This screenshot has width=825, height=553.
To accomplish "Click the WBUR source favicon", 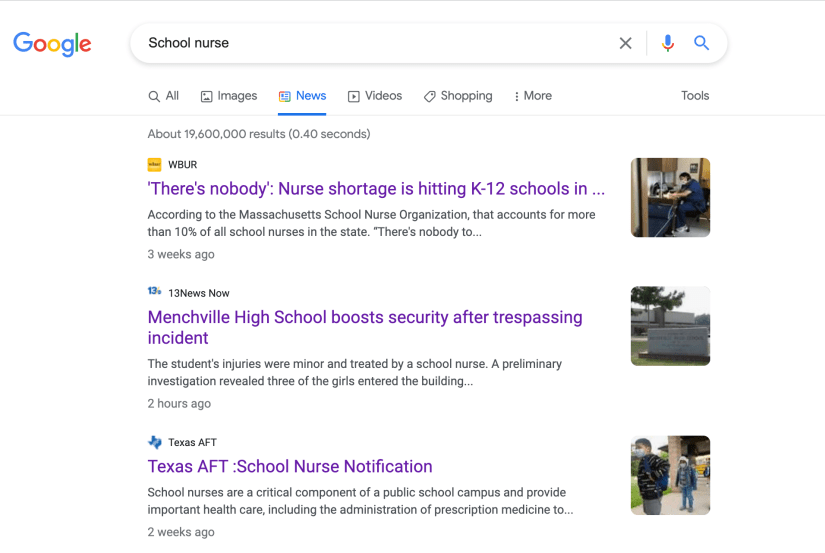I will click(x=154, y=165).
